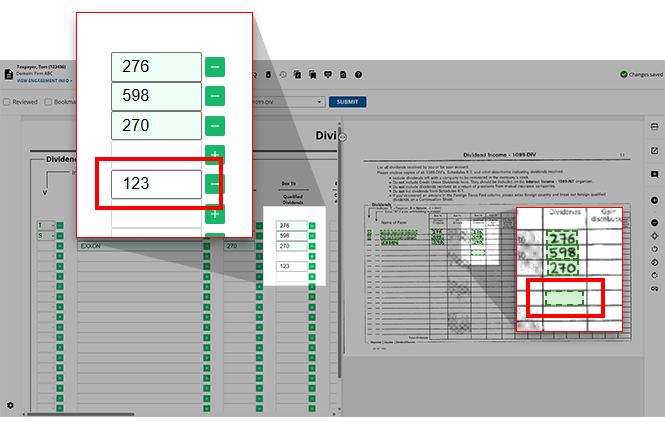
Task: Open the 1099-DIV form dropdown
Action: 289,102
